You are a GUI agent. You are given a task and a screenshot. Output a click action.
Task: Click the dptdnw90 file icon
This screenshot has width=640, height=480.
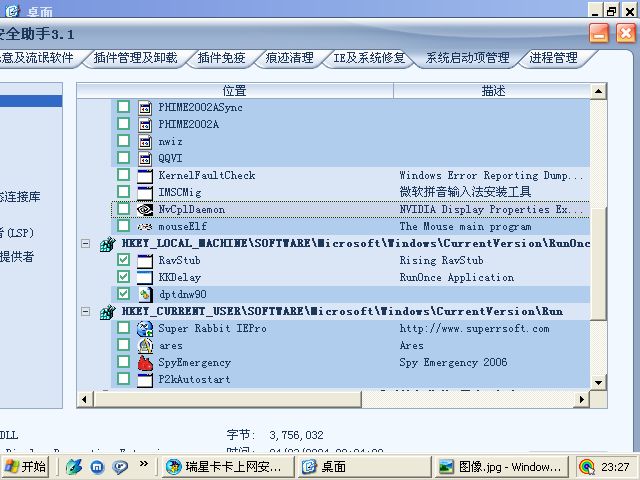click(x=145, y=295)
